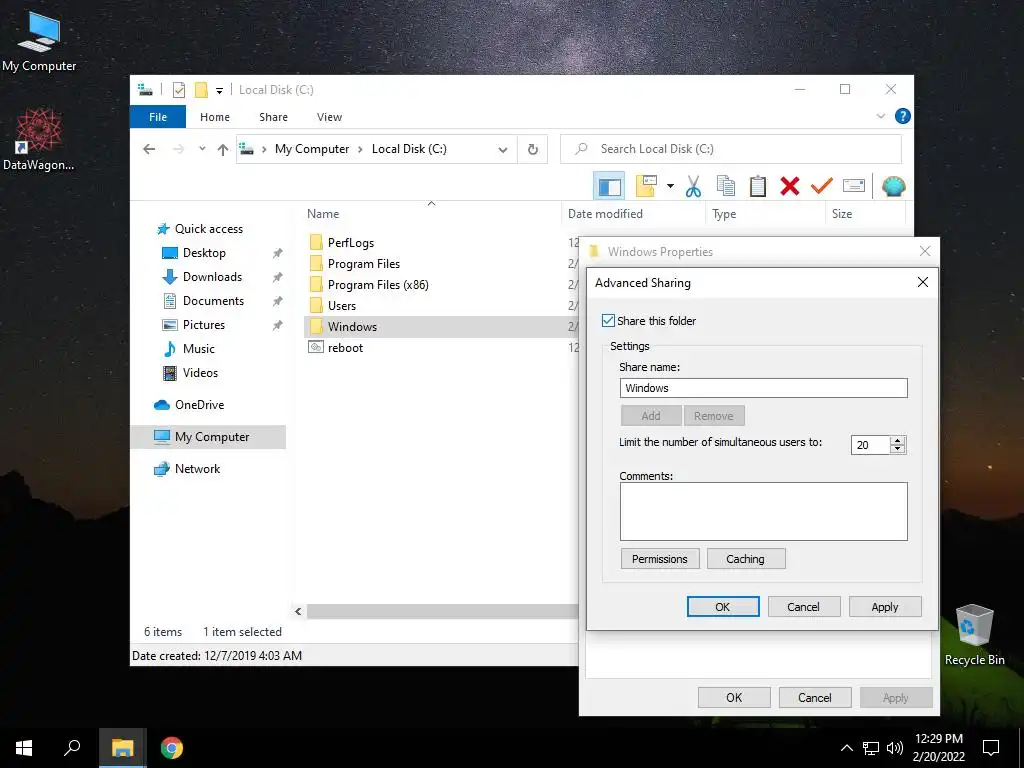Go back with the left arrow
Screen dimensions: 1024x768
(x=149, y=149)
